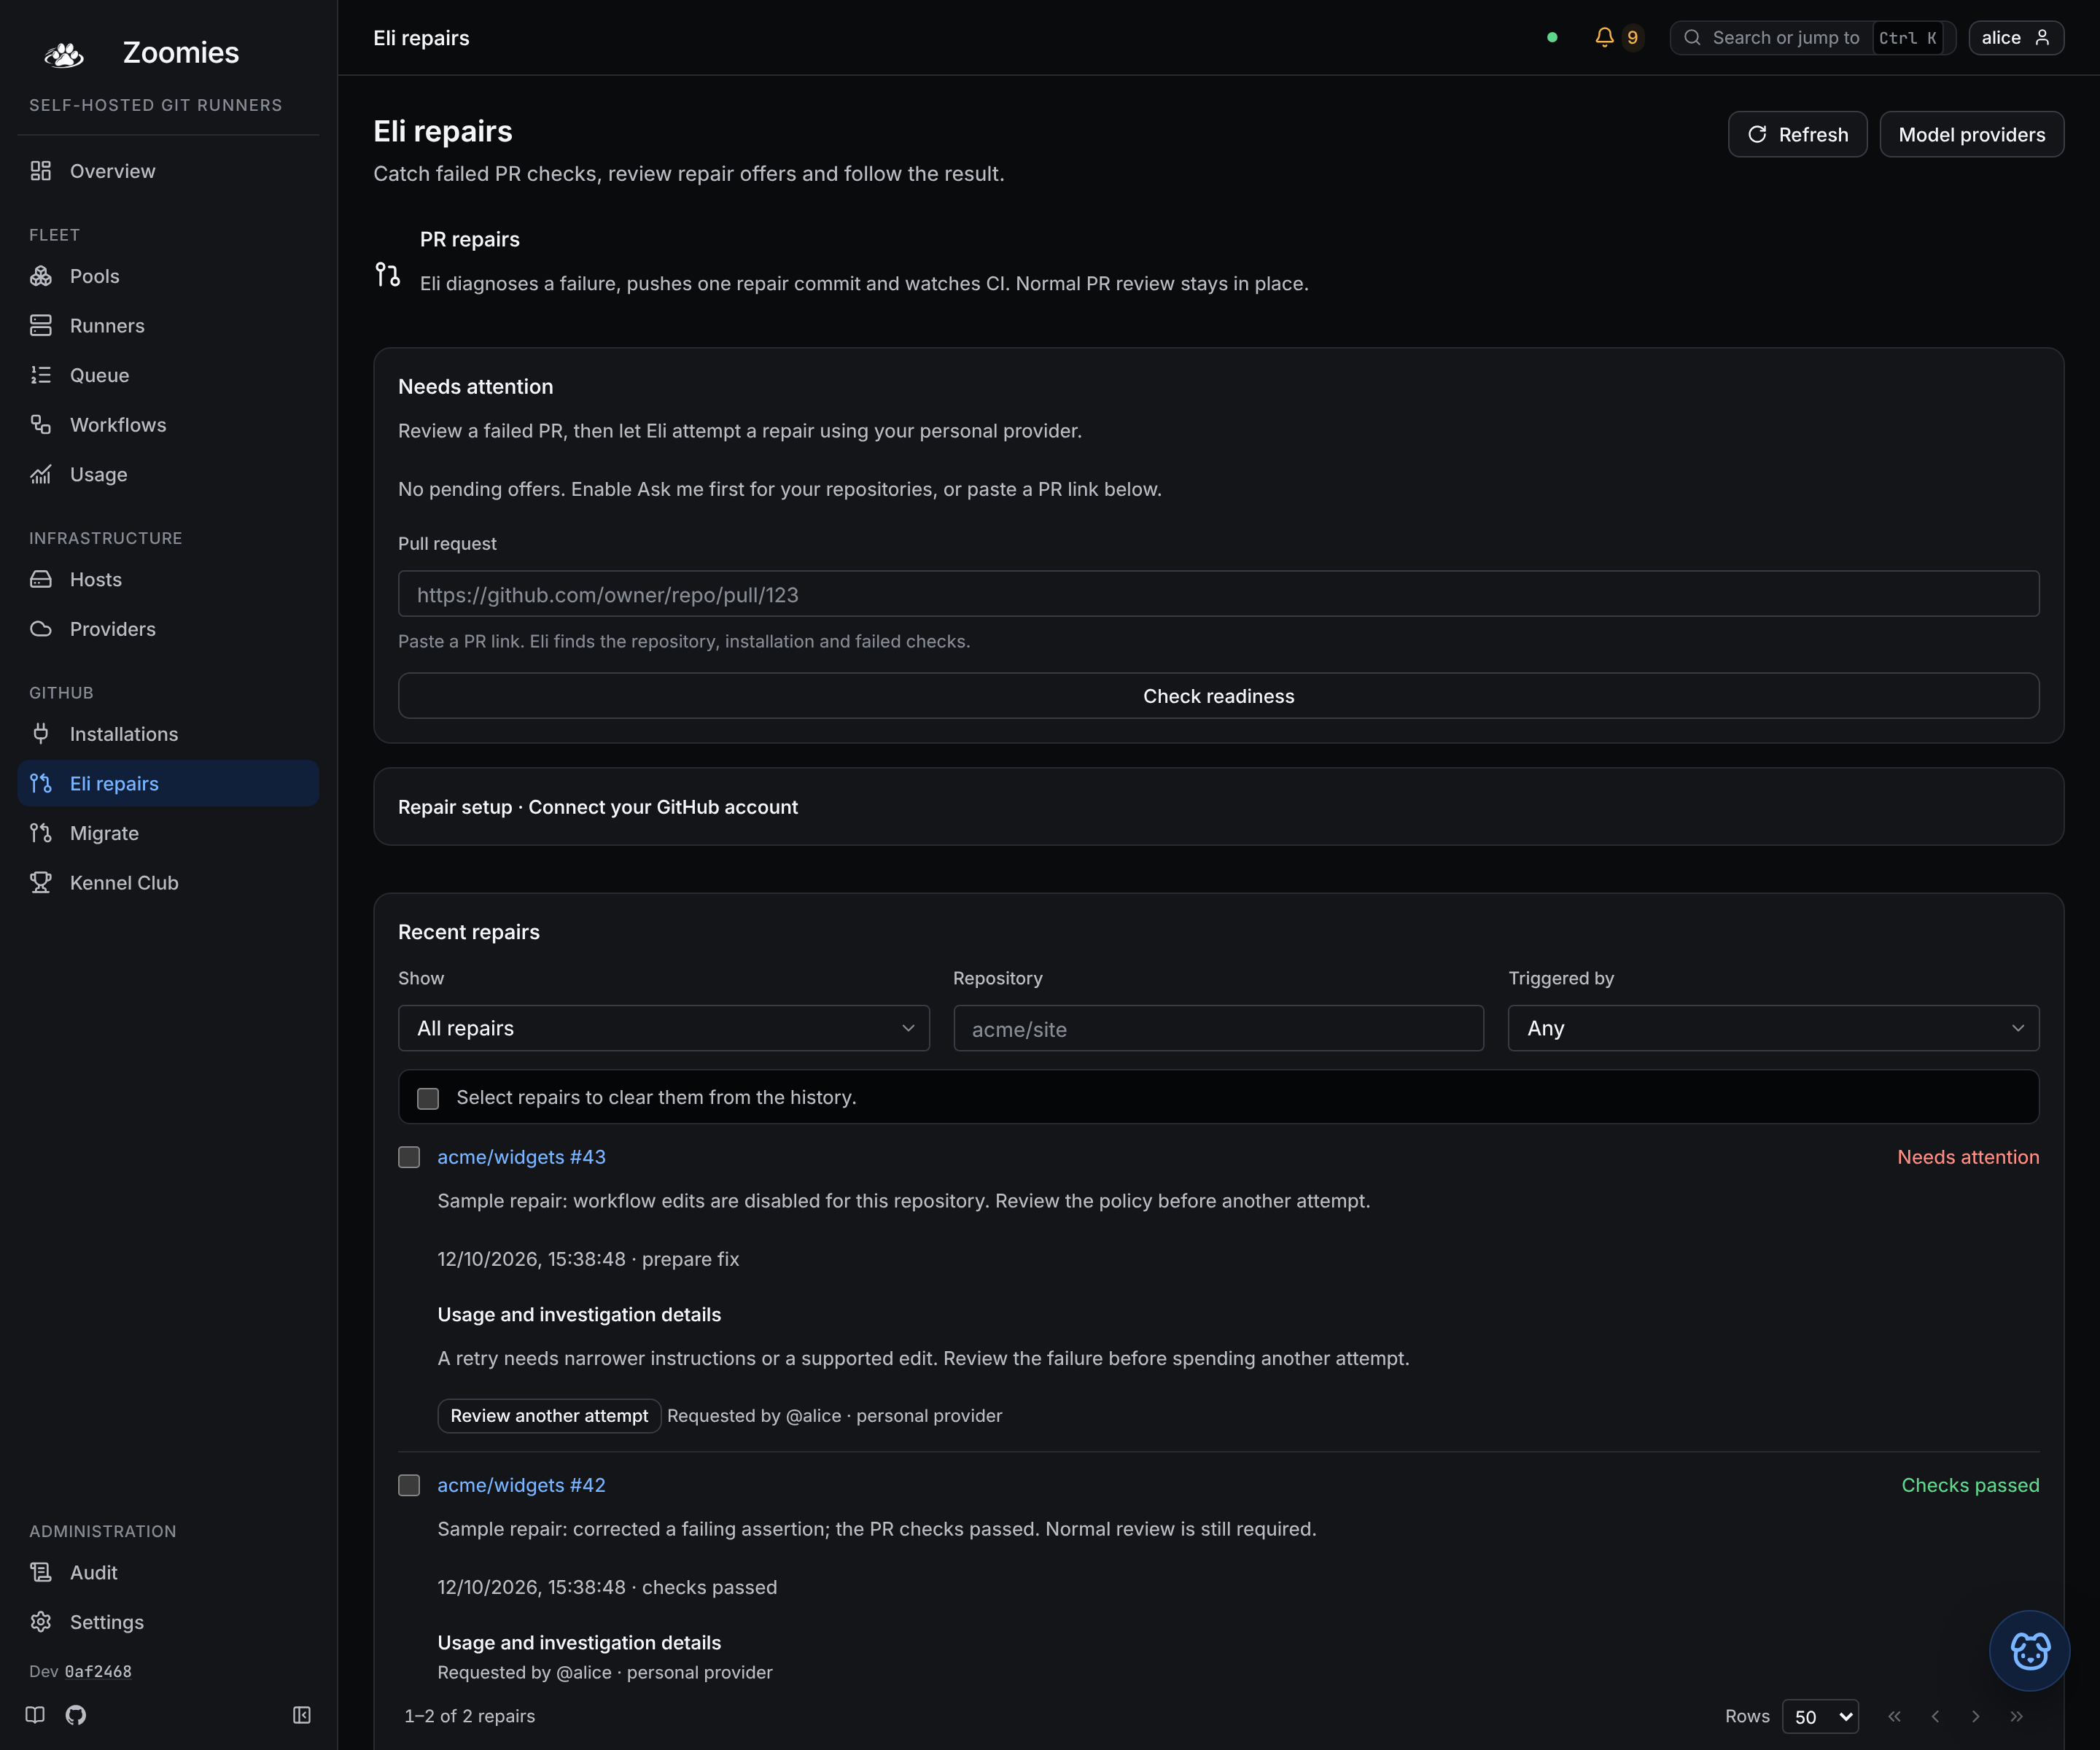This screenshot has width=2100, height=1750.
Task: Open the Audit page
Action: [x=168, y=1572]
